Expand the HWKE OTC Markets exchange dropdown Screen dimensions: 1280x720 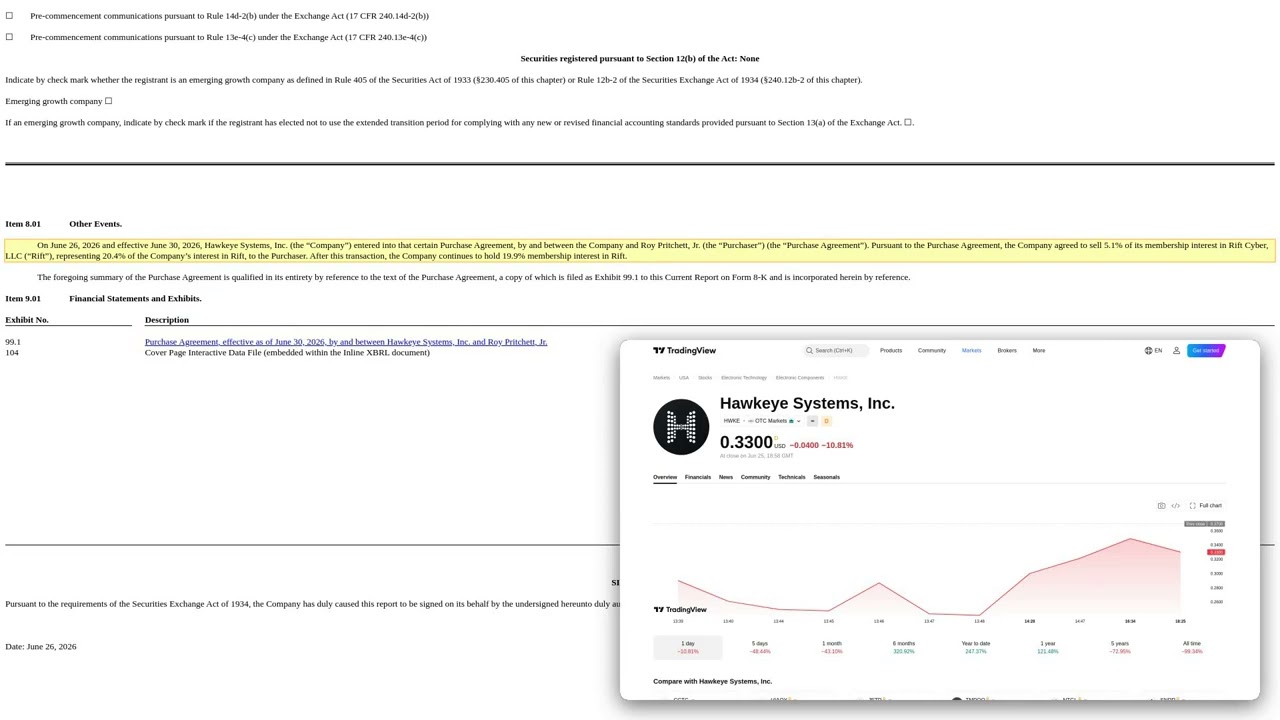[762, 421]
